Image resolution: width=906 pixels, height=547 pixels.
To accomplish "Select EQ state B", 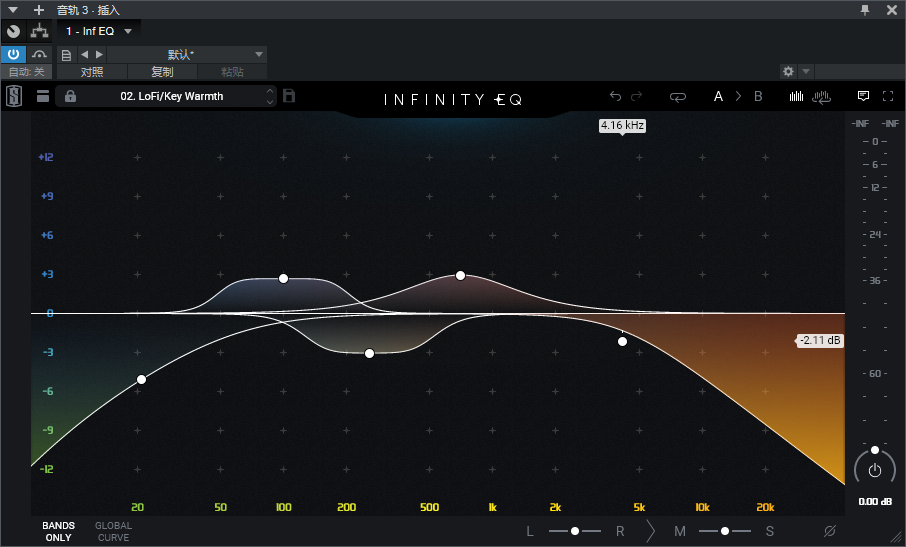I will pyautogui.click(x=758, y=96).
